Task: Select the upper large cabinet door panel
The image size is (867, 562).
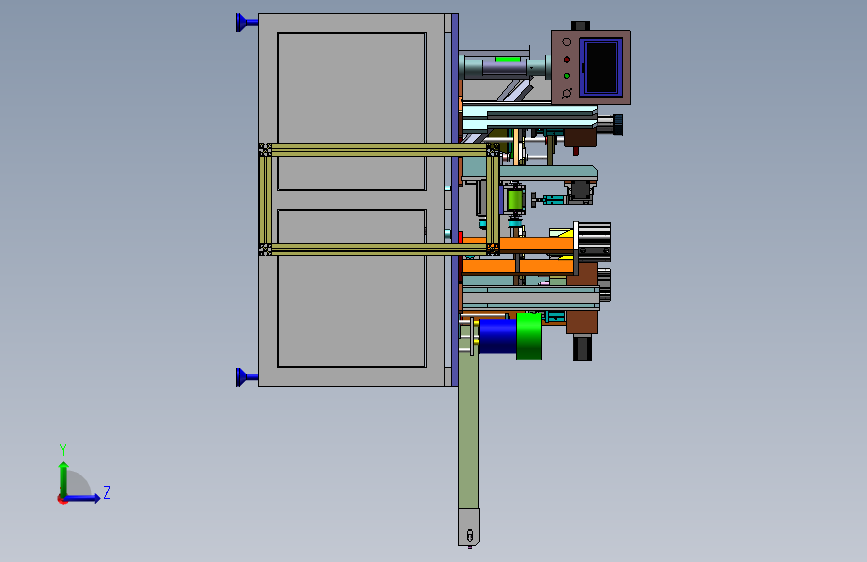Action: (352, 111)
